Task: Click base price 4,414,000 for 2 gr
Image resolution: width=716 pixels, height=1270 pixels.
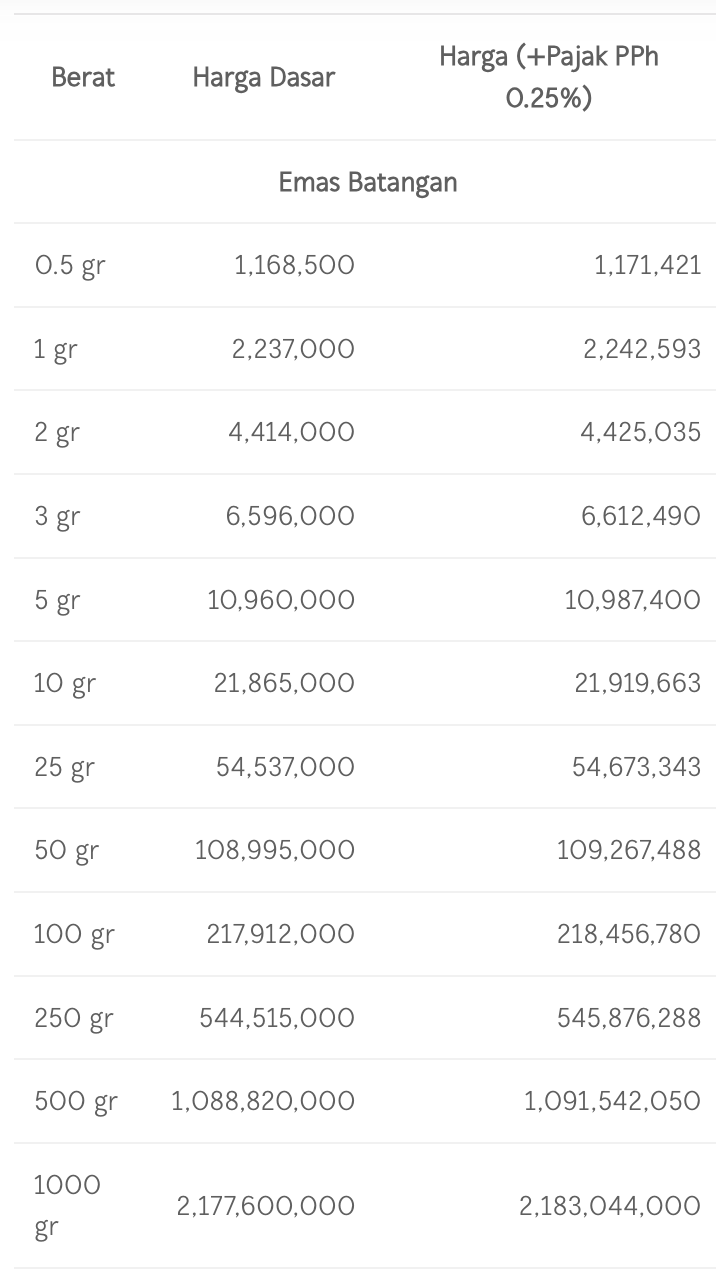Action: click(x=291, y=432)
